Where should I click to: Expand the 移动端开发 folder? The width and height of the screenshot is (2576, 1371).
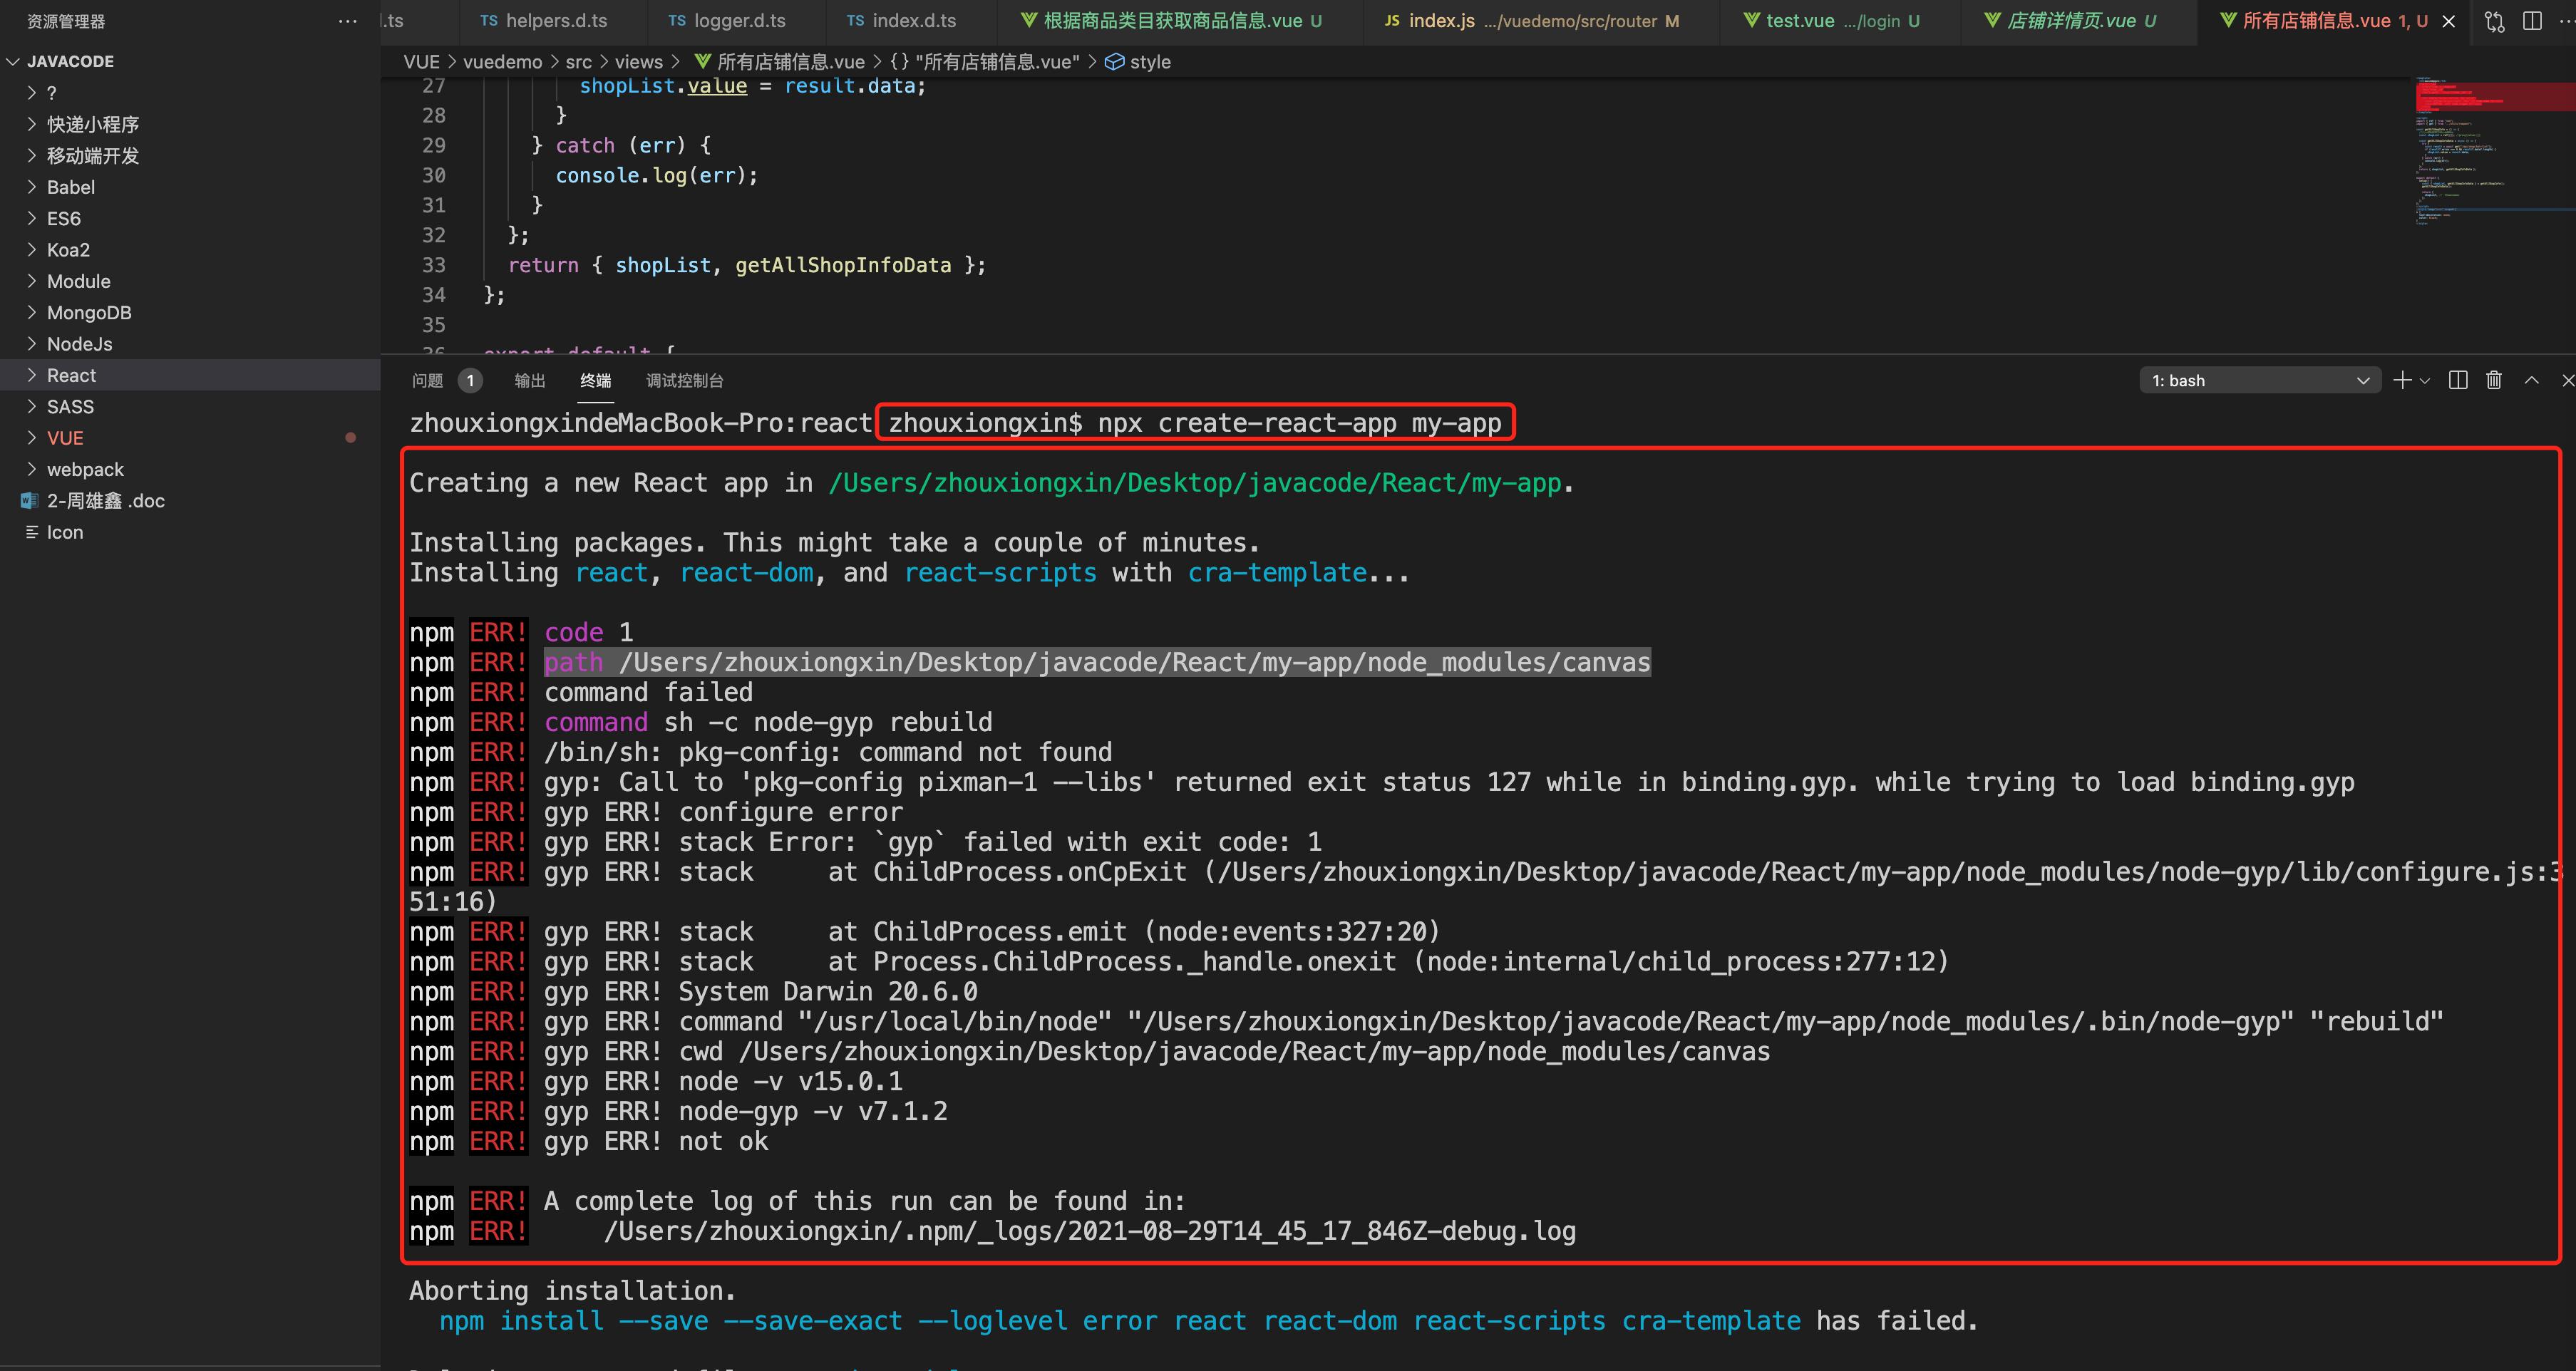click(x=190, y=156)
